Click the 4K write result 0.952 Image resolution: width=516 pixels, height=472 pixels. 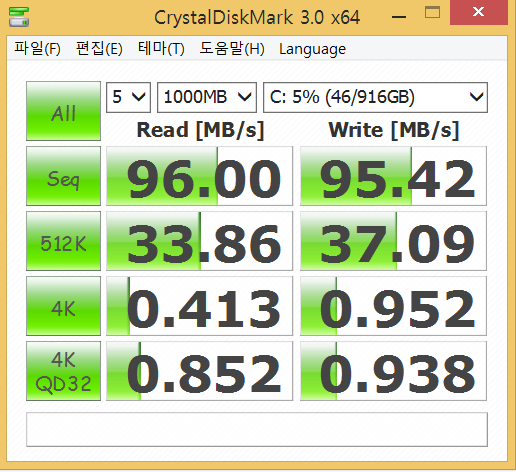(393, 306)
